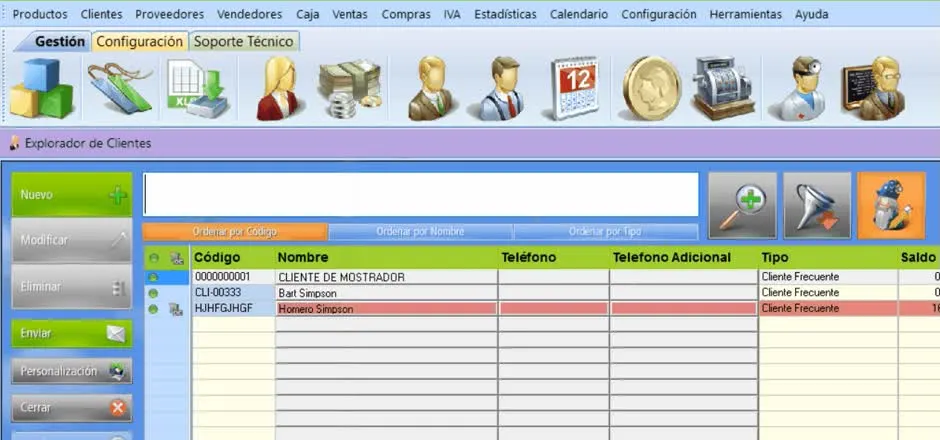
Task: Select the Homero Simpson name cell
Action: [387, 309]
